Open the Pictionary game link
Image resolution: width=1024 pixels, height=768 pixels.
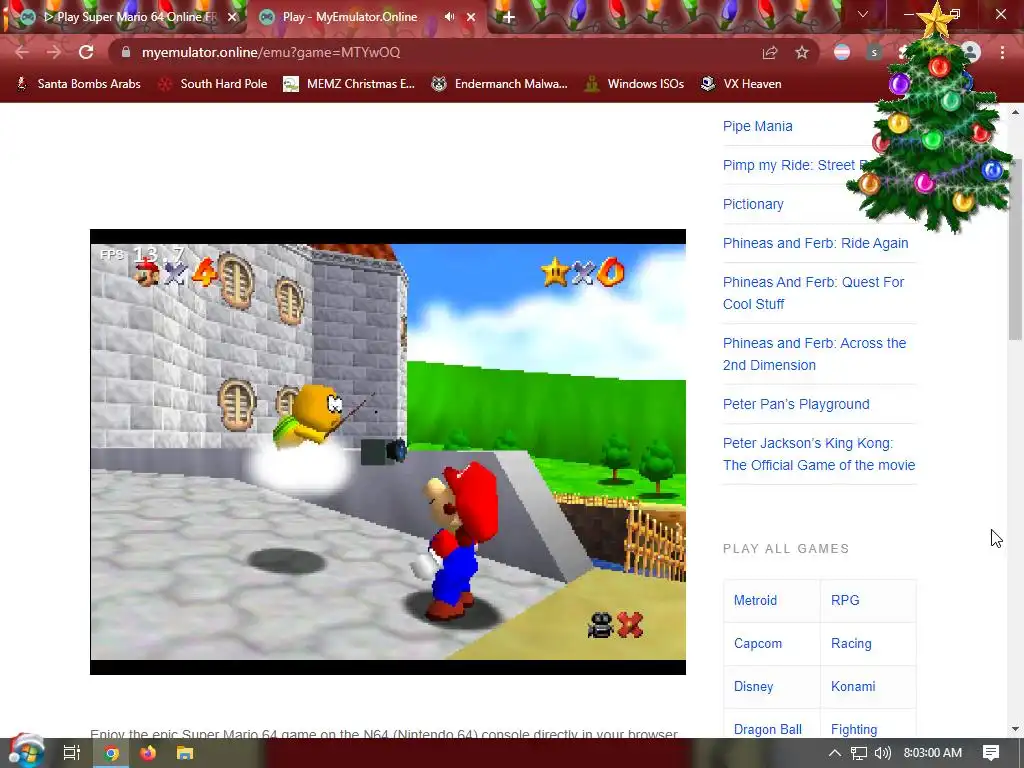point(753,204)
